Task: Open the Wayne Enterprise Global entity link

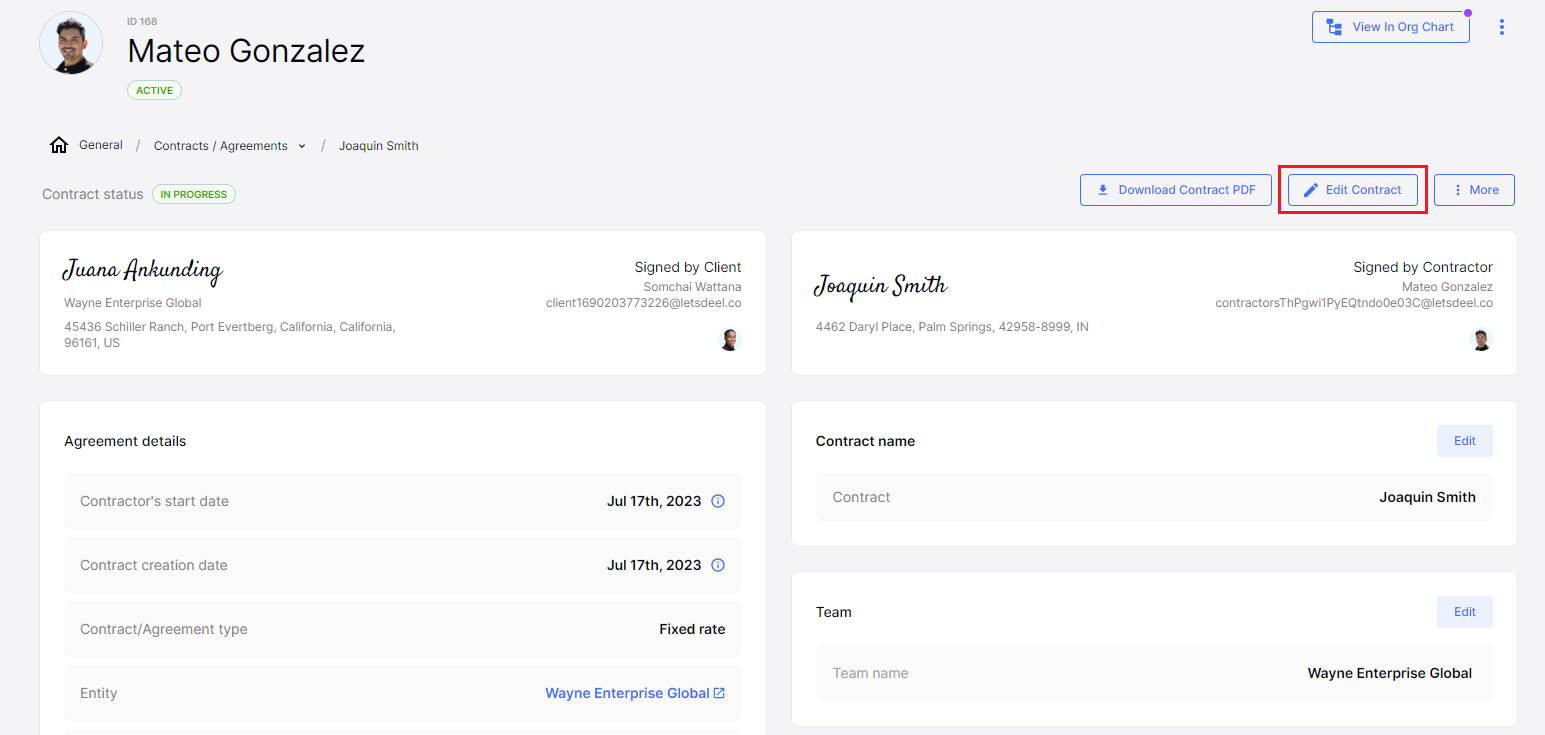Action: (626, 693)
